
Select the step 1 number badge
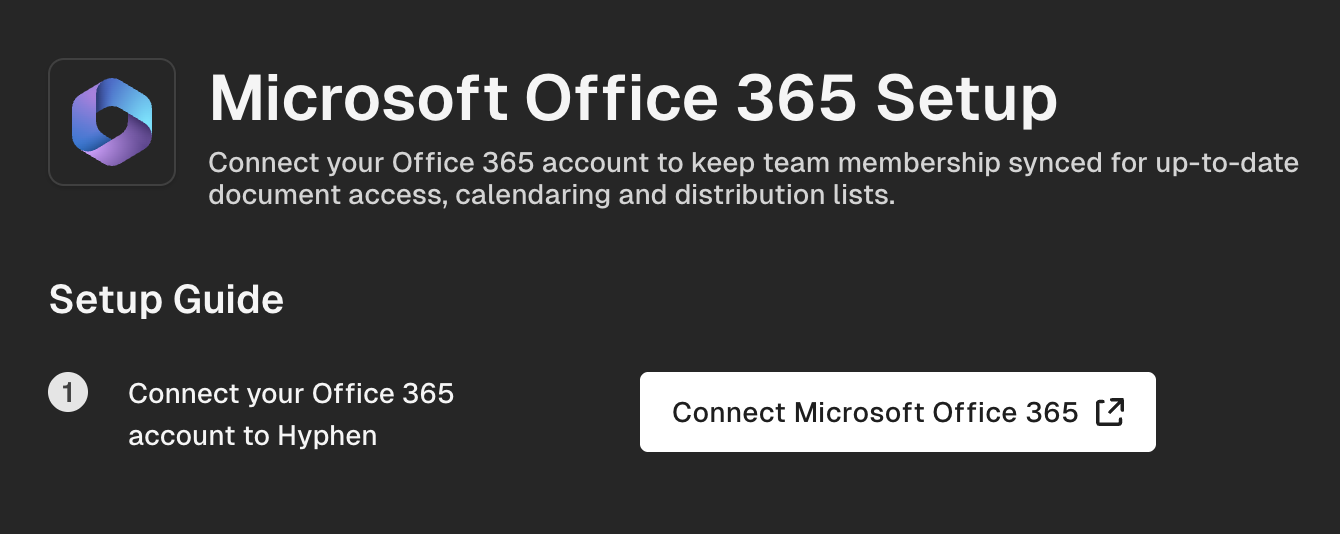68,393
